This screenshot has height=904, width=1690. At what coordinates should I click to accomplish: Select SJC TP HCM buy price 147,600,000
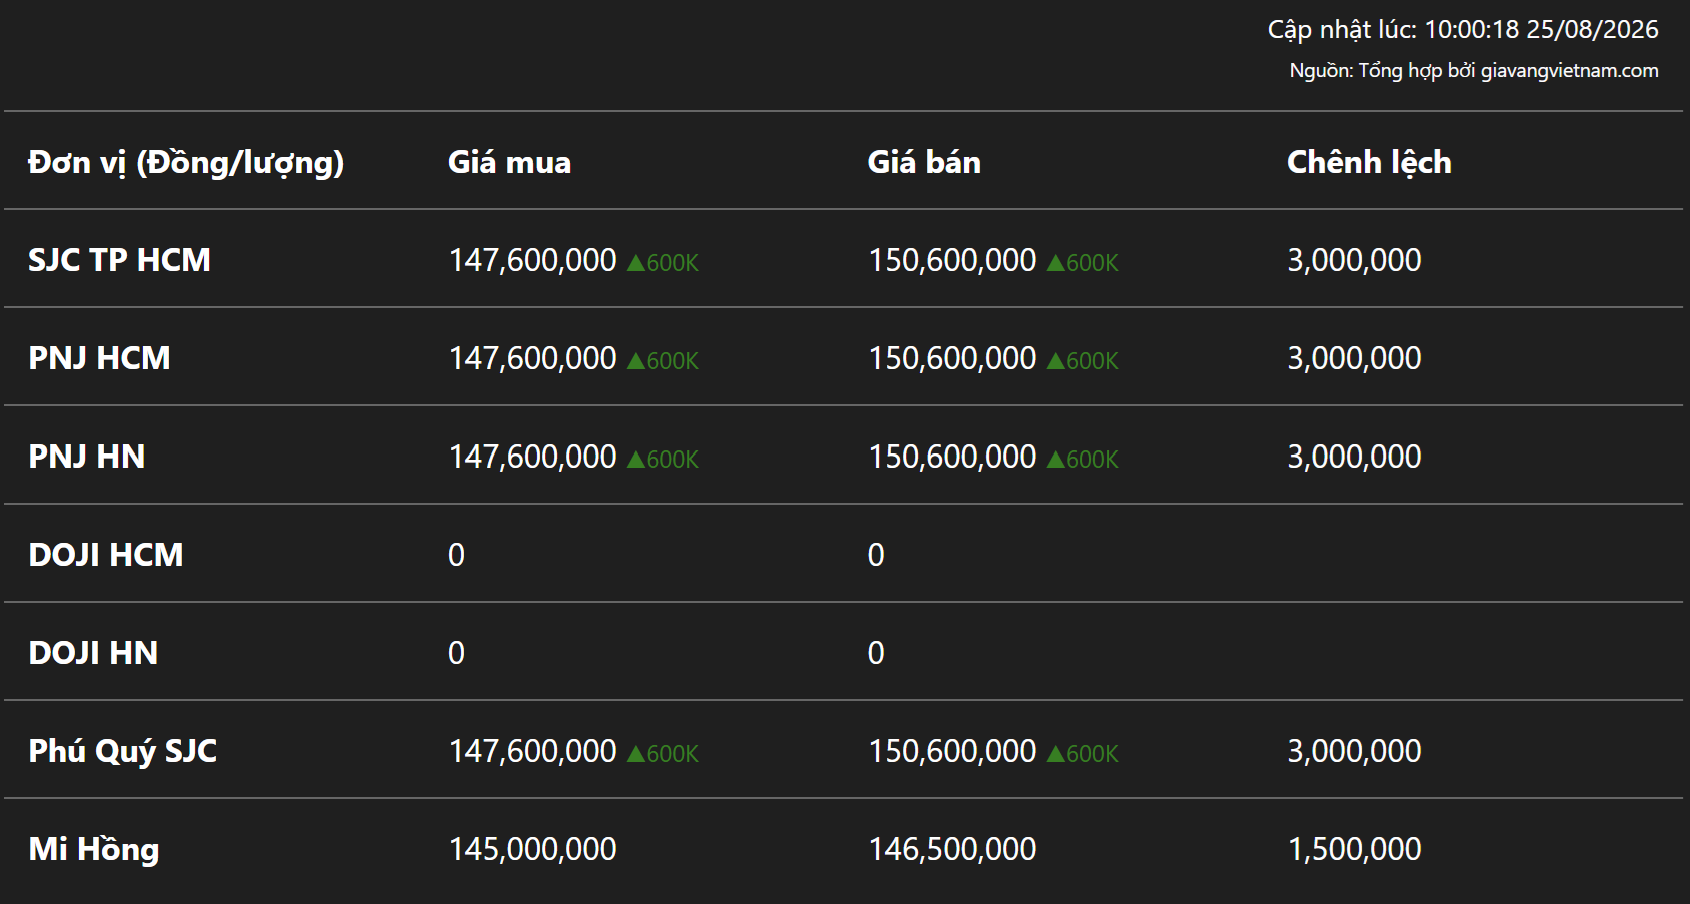click(x=532, y=260)
